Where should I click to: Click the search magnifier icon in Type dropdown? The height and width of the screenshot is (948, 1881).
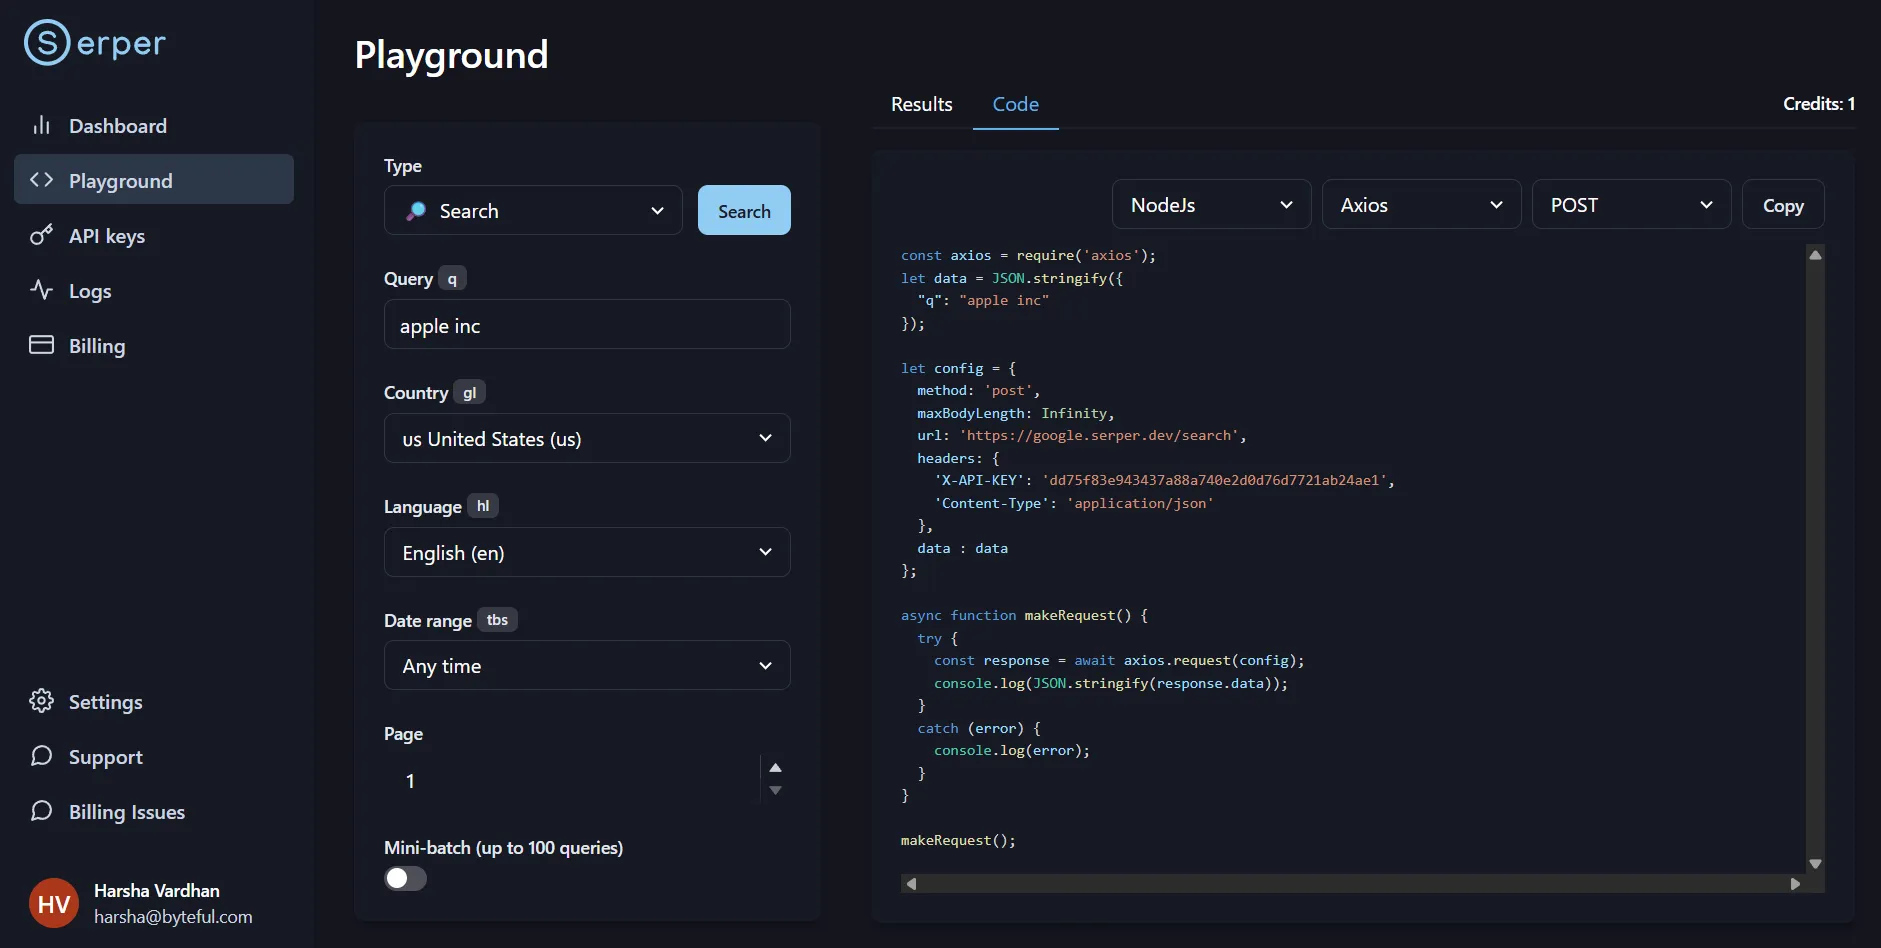[416, 211]
